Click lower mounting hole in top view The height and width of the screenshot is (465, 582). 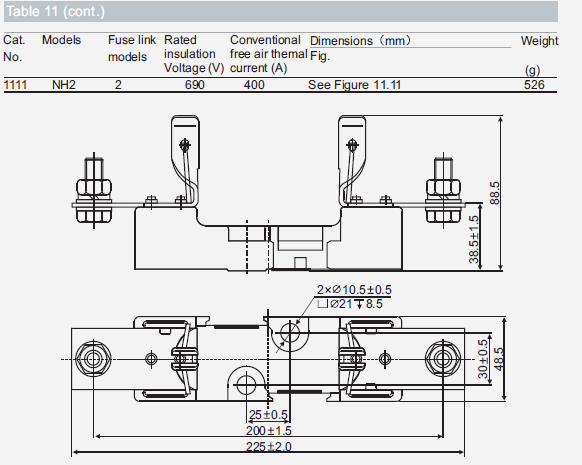pyautogui.click(x=246, y=385)
